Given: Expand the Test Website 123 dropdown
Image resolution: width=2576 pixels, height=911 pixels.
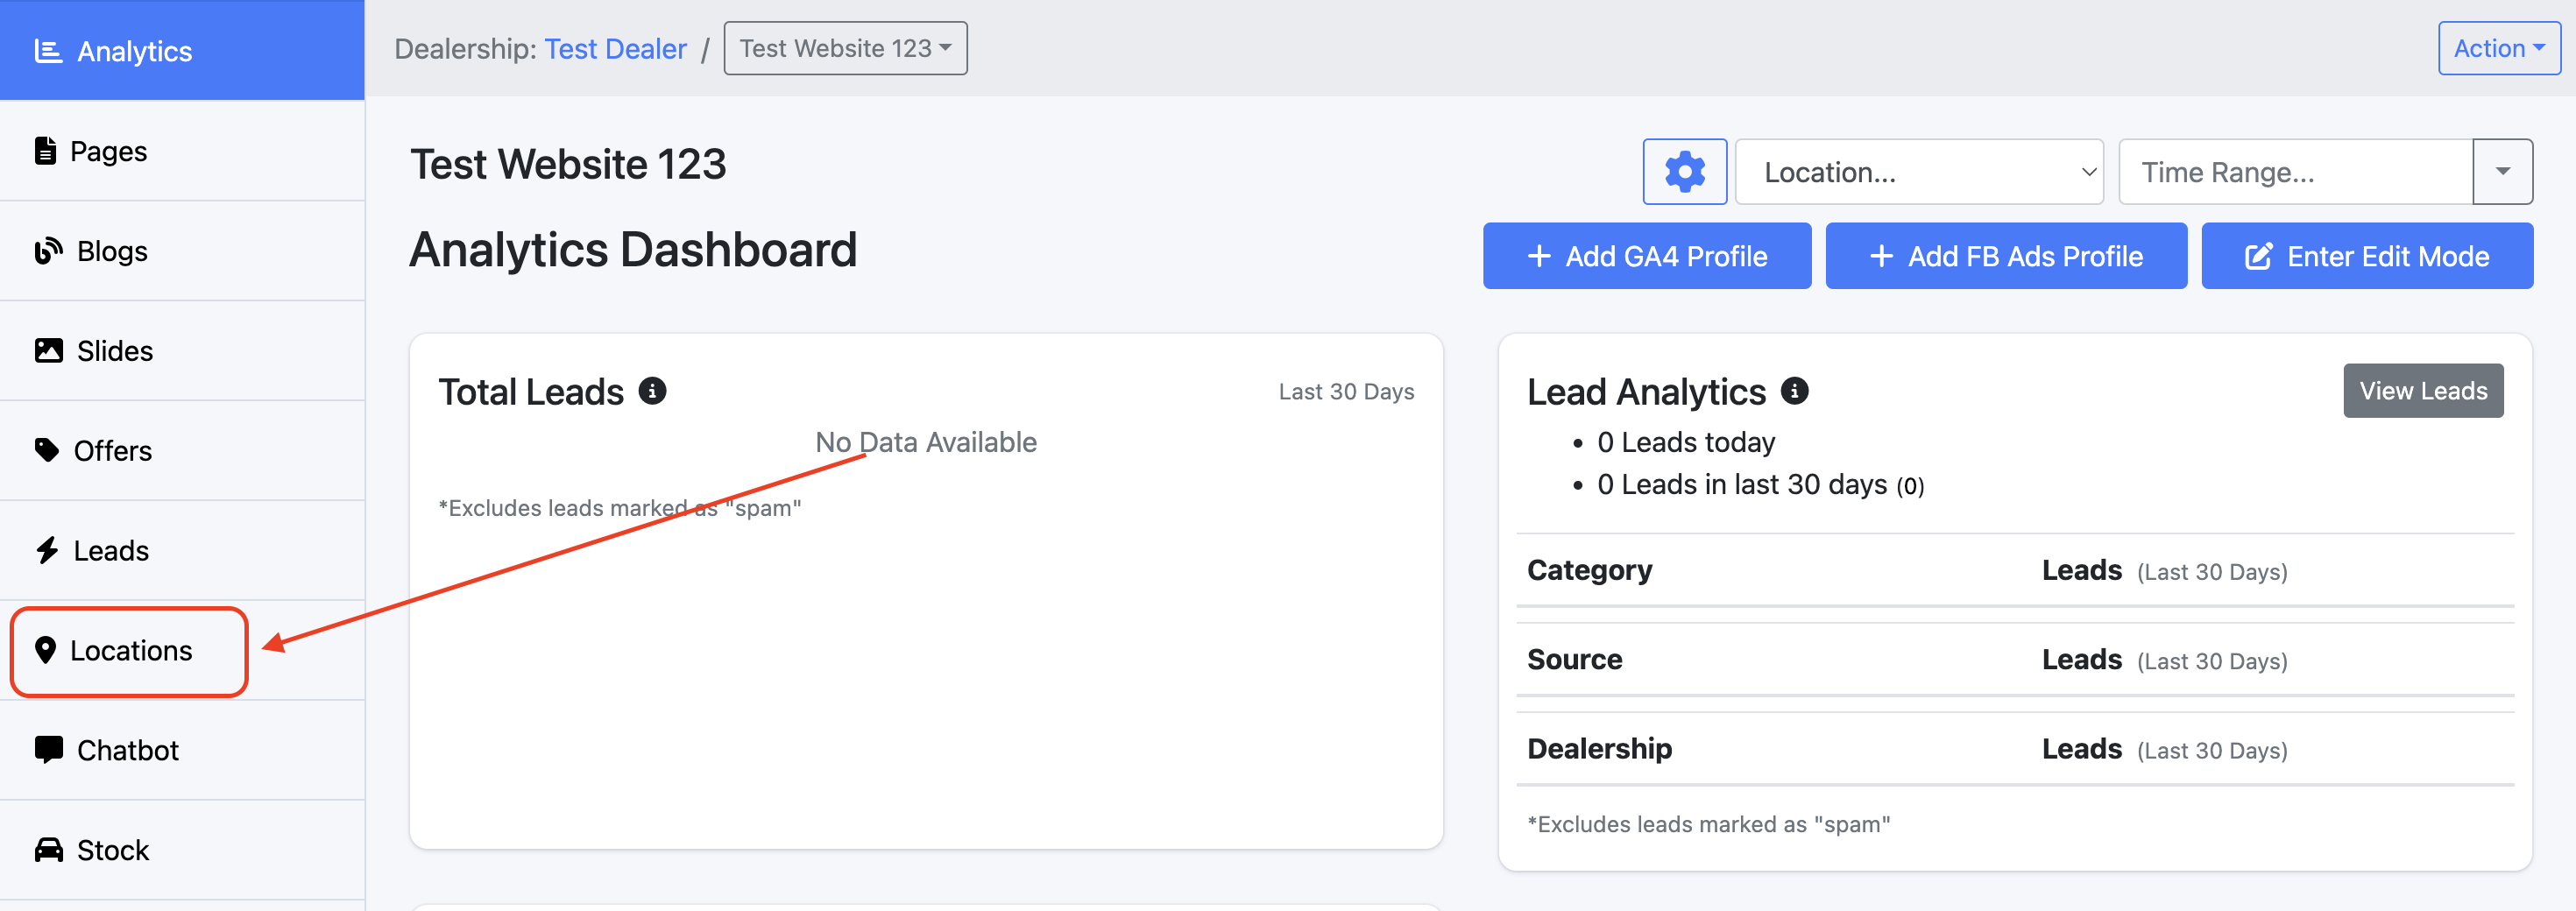Looking at the screenshot, I should tap(845, 48).
